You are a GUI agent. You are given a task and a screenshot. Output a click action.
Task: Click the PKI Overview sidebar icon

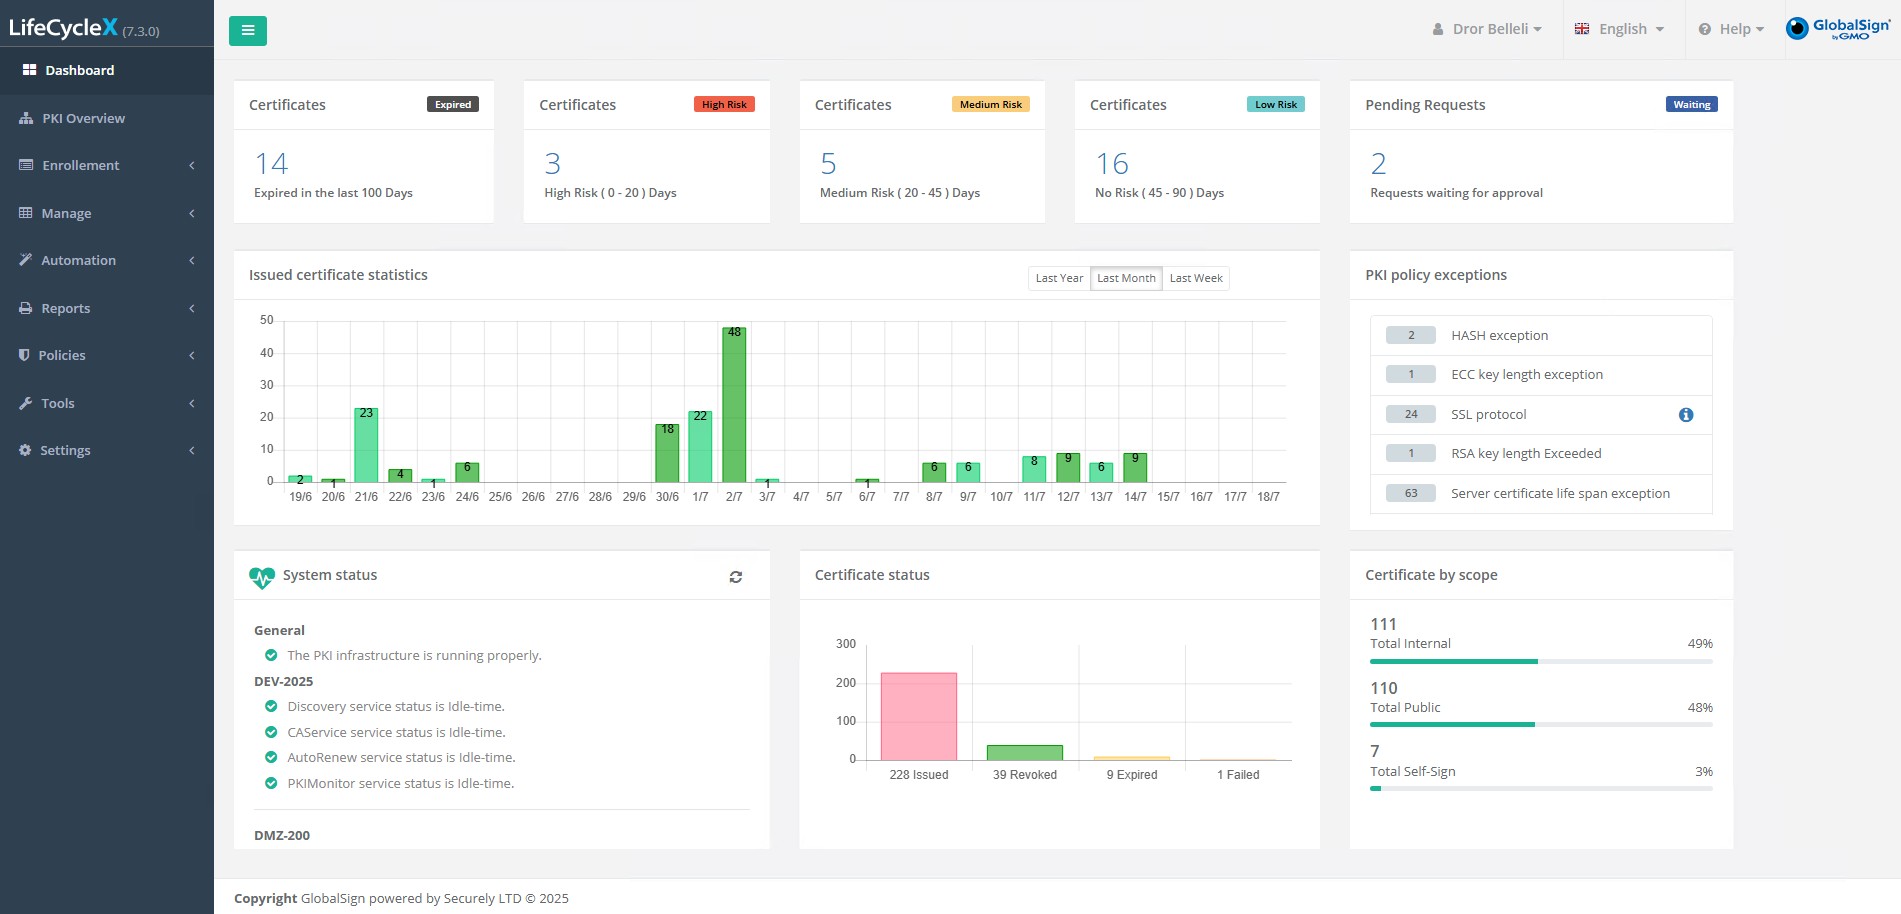coord(27,118)
